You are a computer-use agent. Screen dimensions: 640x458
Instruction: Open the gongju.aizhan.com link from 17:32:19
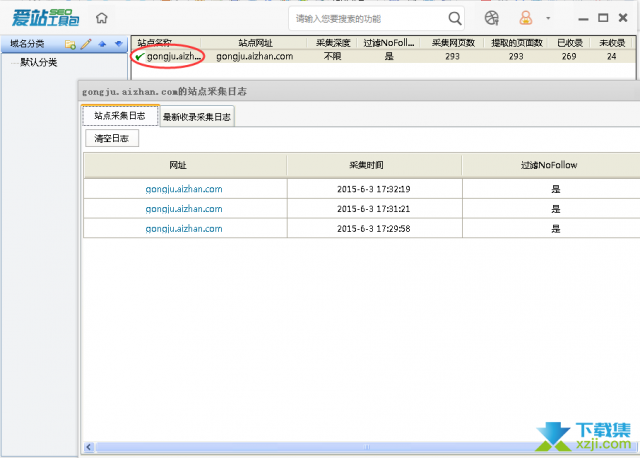click(184, 189)
